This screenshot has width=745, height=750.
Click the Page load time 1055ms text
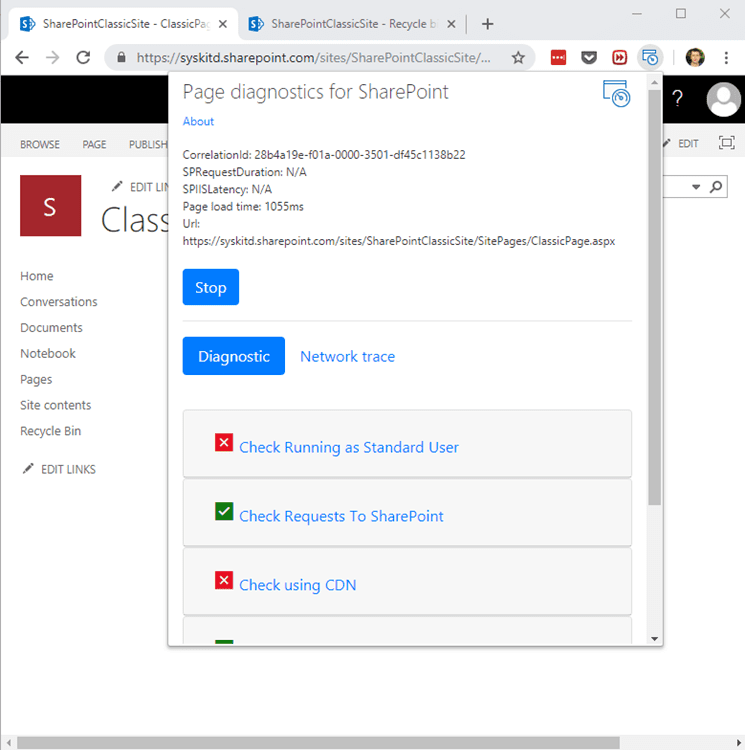coord(243,207)
